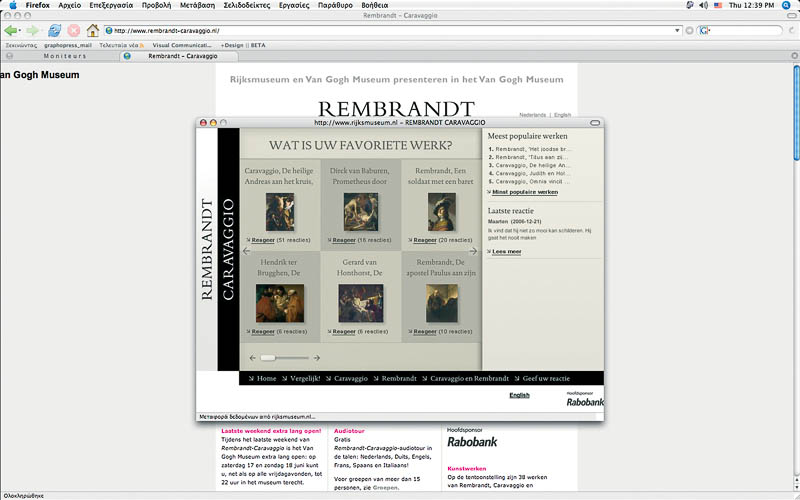Click Rembrandt apostel Paulus thumbnail
This screenshot has height=500, width=800.
[441, 304]
